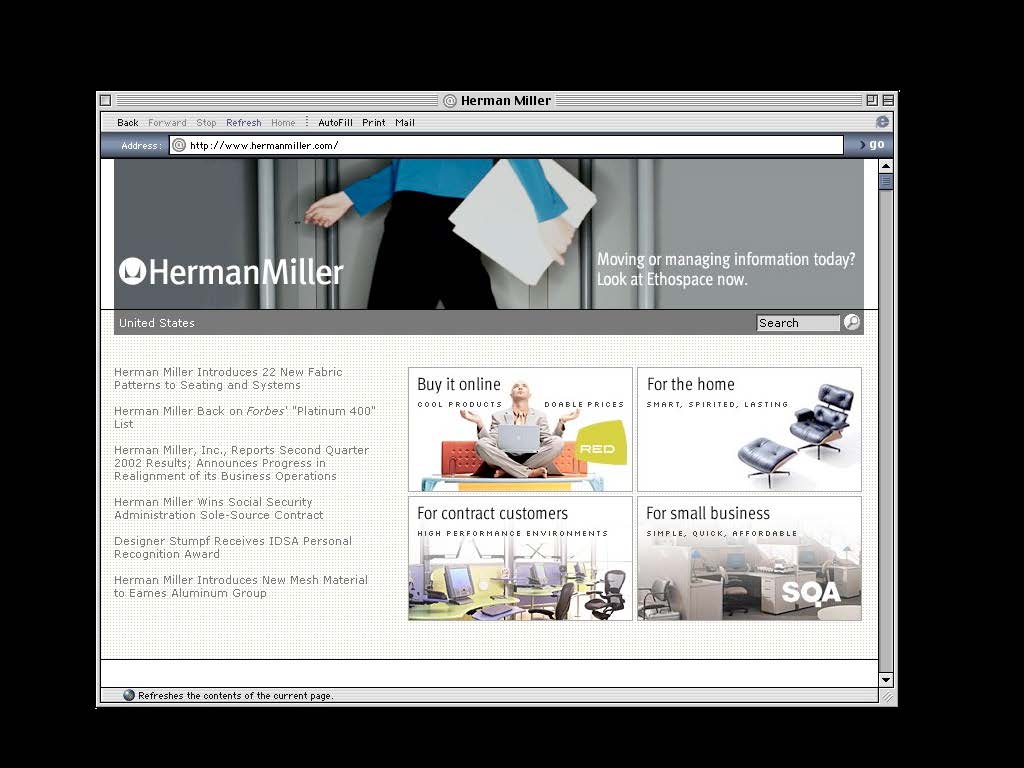Click the status bar globe icon
1024x768 pixels.
pos(129,695)
